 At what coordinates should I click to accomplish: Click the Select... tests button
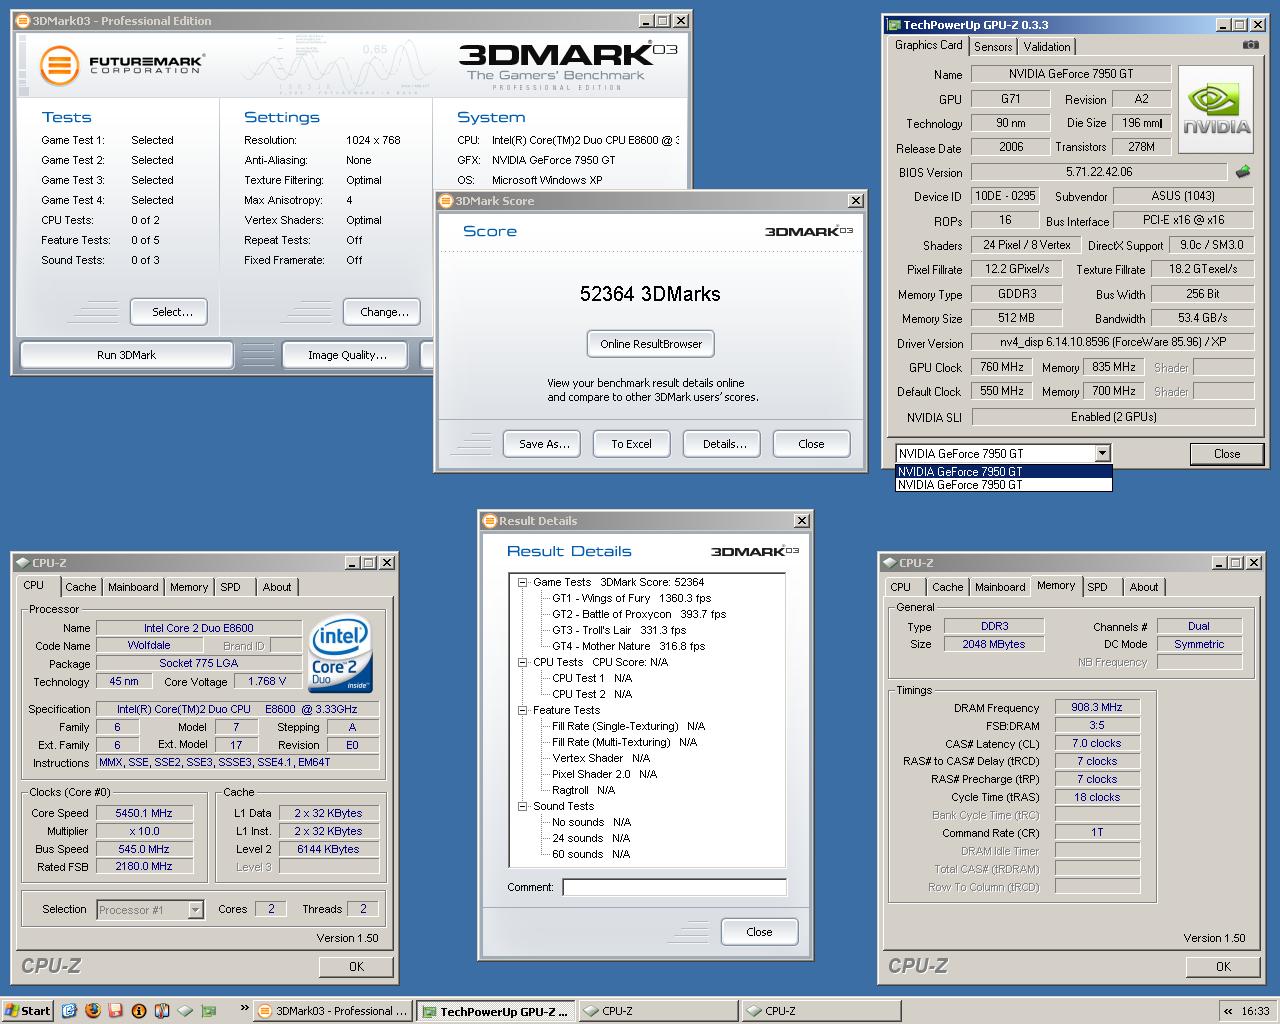tap(169, 312)
